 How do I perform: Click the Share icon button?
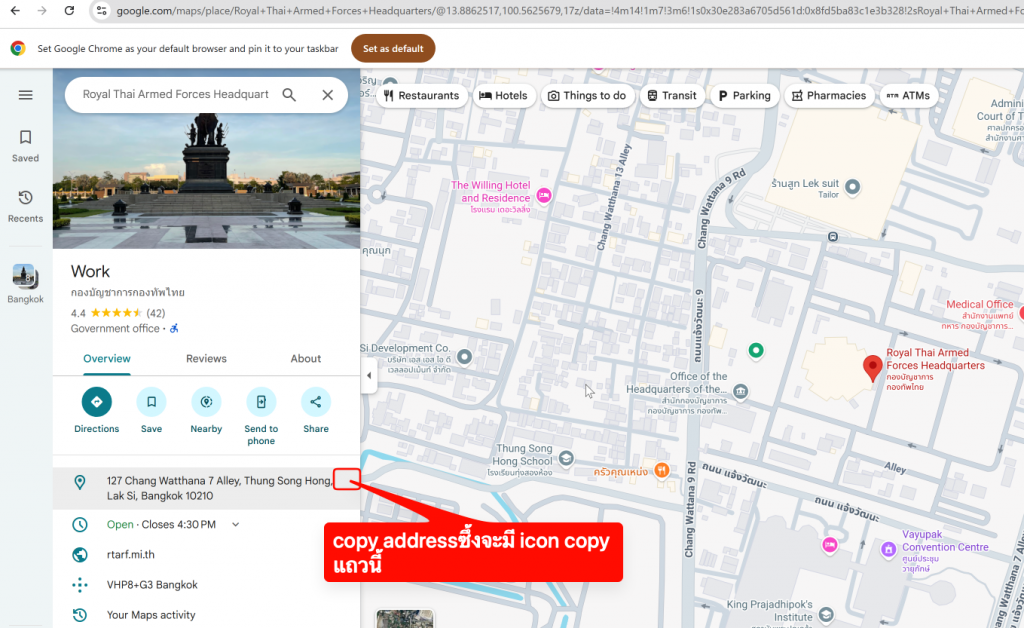tap(316, 402)
